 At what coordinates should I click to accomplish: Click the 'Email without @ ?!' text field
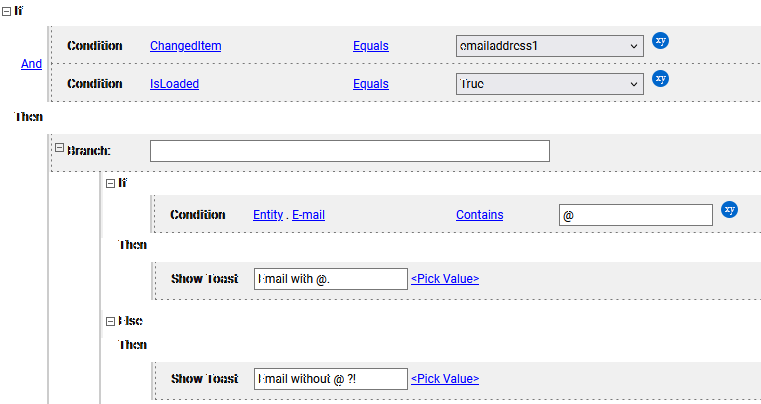click(330, 379)
